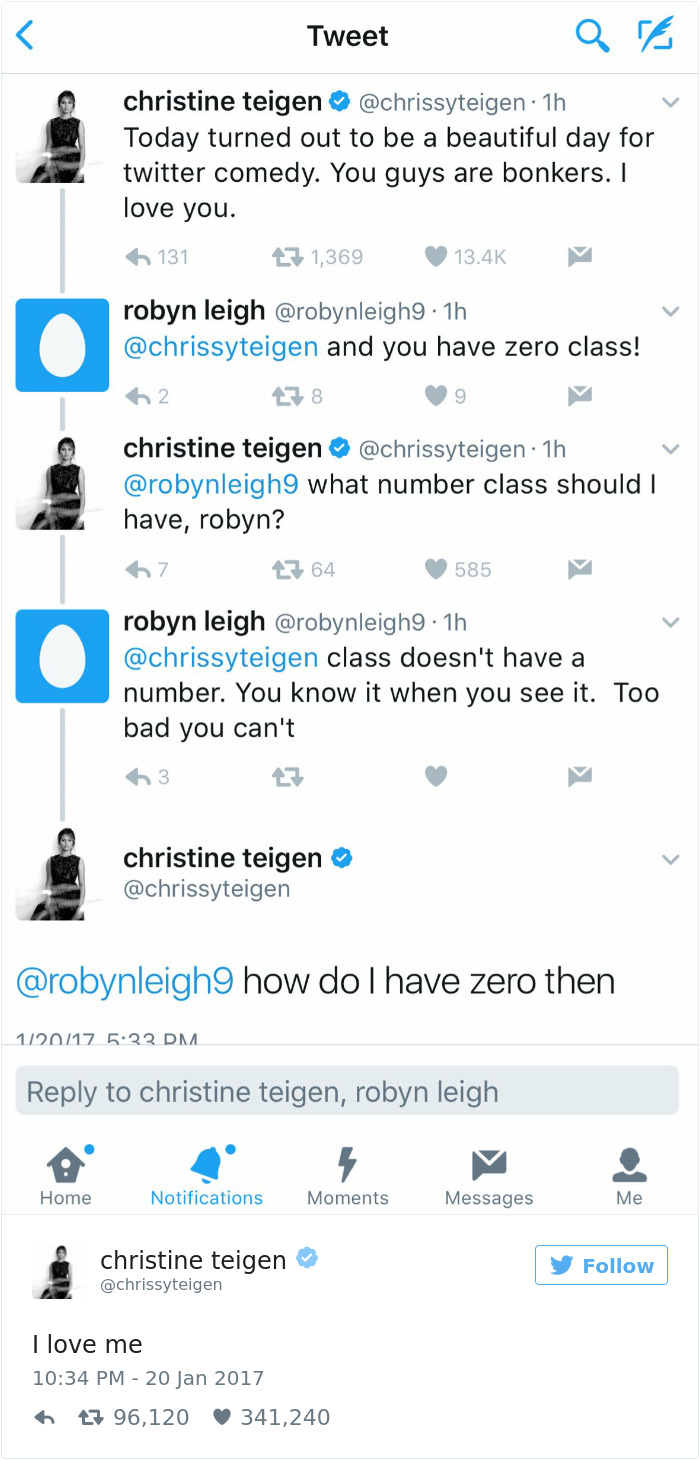The image size is (700, 1460).
Task: Compose a new tweet
Action: [655, 35]
